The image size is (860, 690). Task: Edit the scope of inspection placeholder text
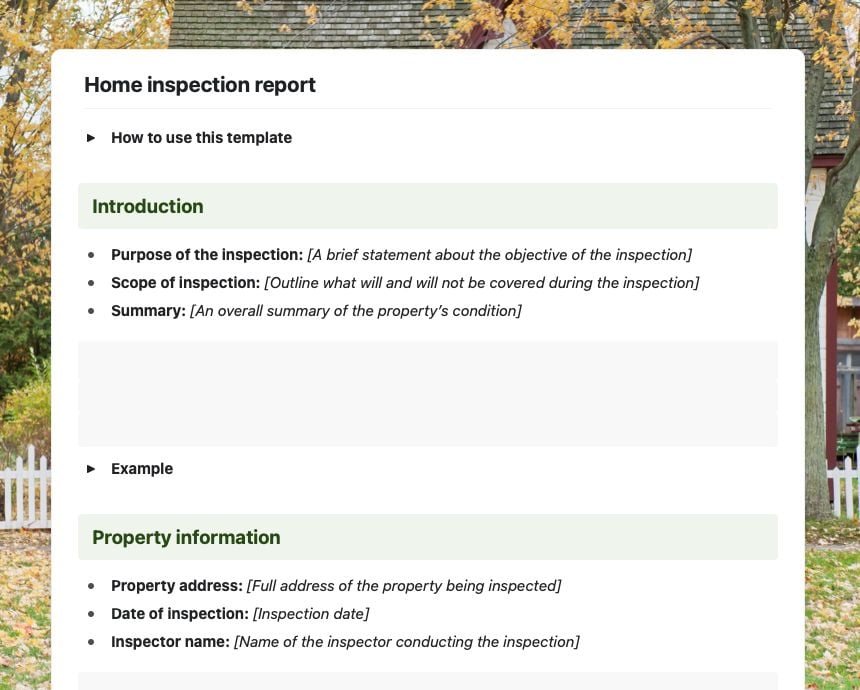481,283
